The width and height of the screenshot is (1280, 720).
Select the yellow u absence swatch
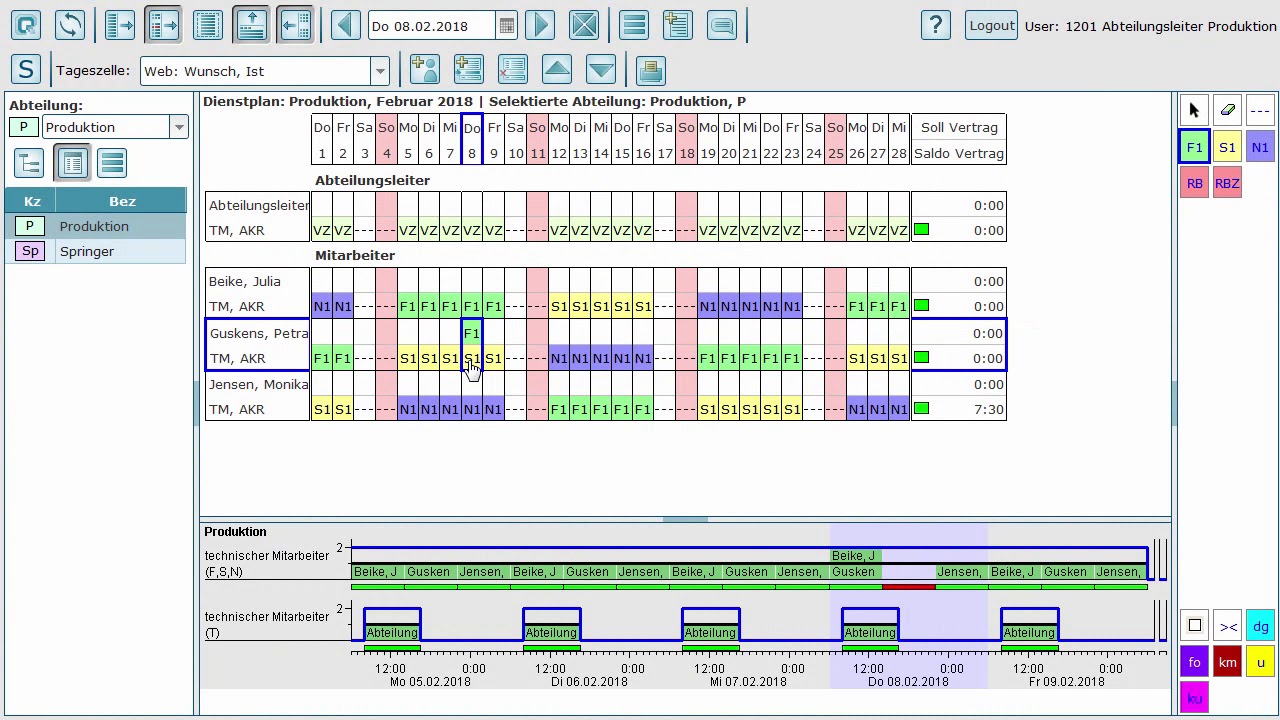(x=1260, y=662)
